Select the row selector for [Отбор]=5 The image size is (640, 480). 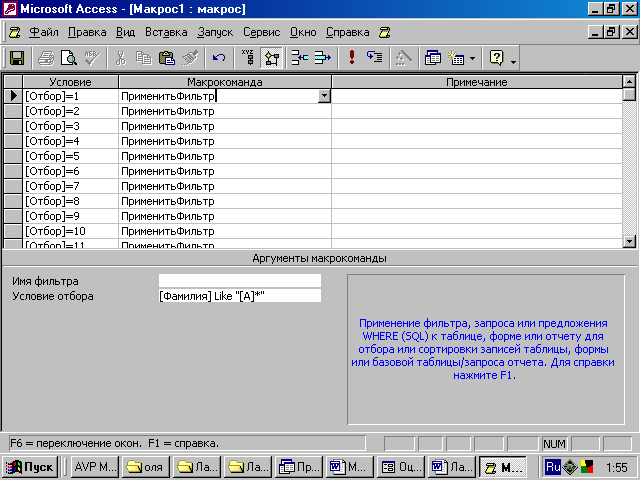click(13, 156)
